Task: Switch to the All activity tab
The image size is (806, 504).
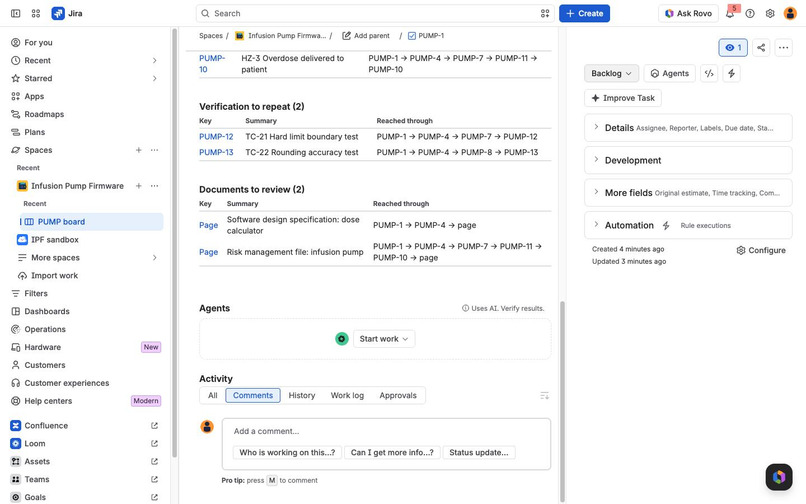Action: click(x=212, y=395)
